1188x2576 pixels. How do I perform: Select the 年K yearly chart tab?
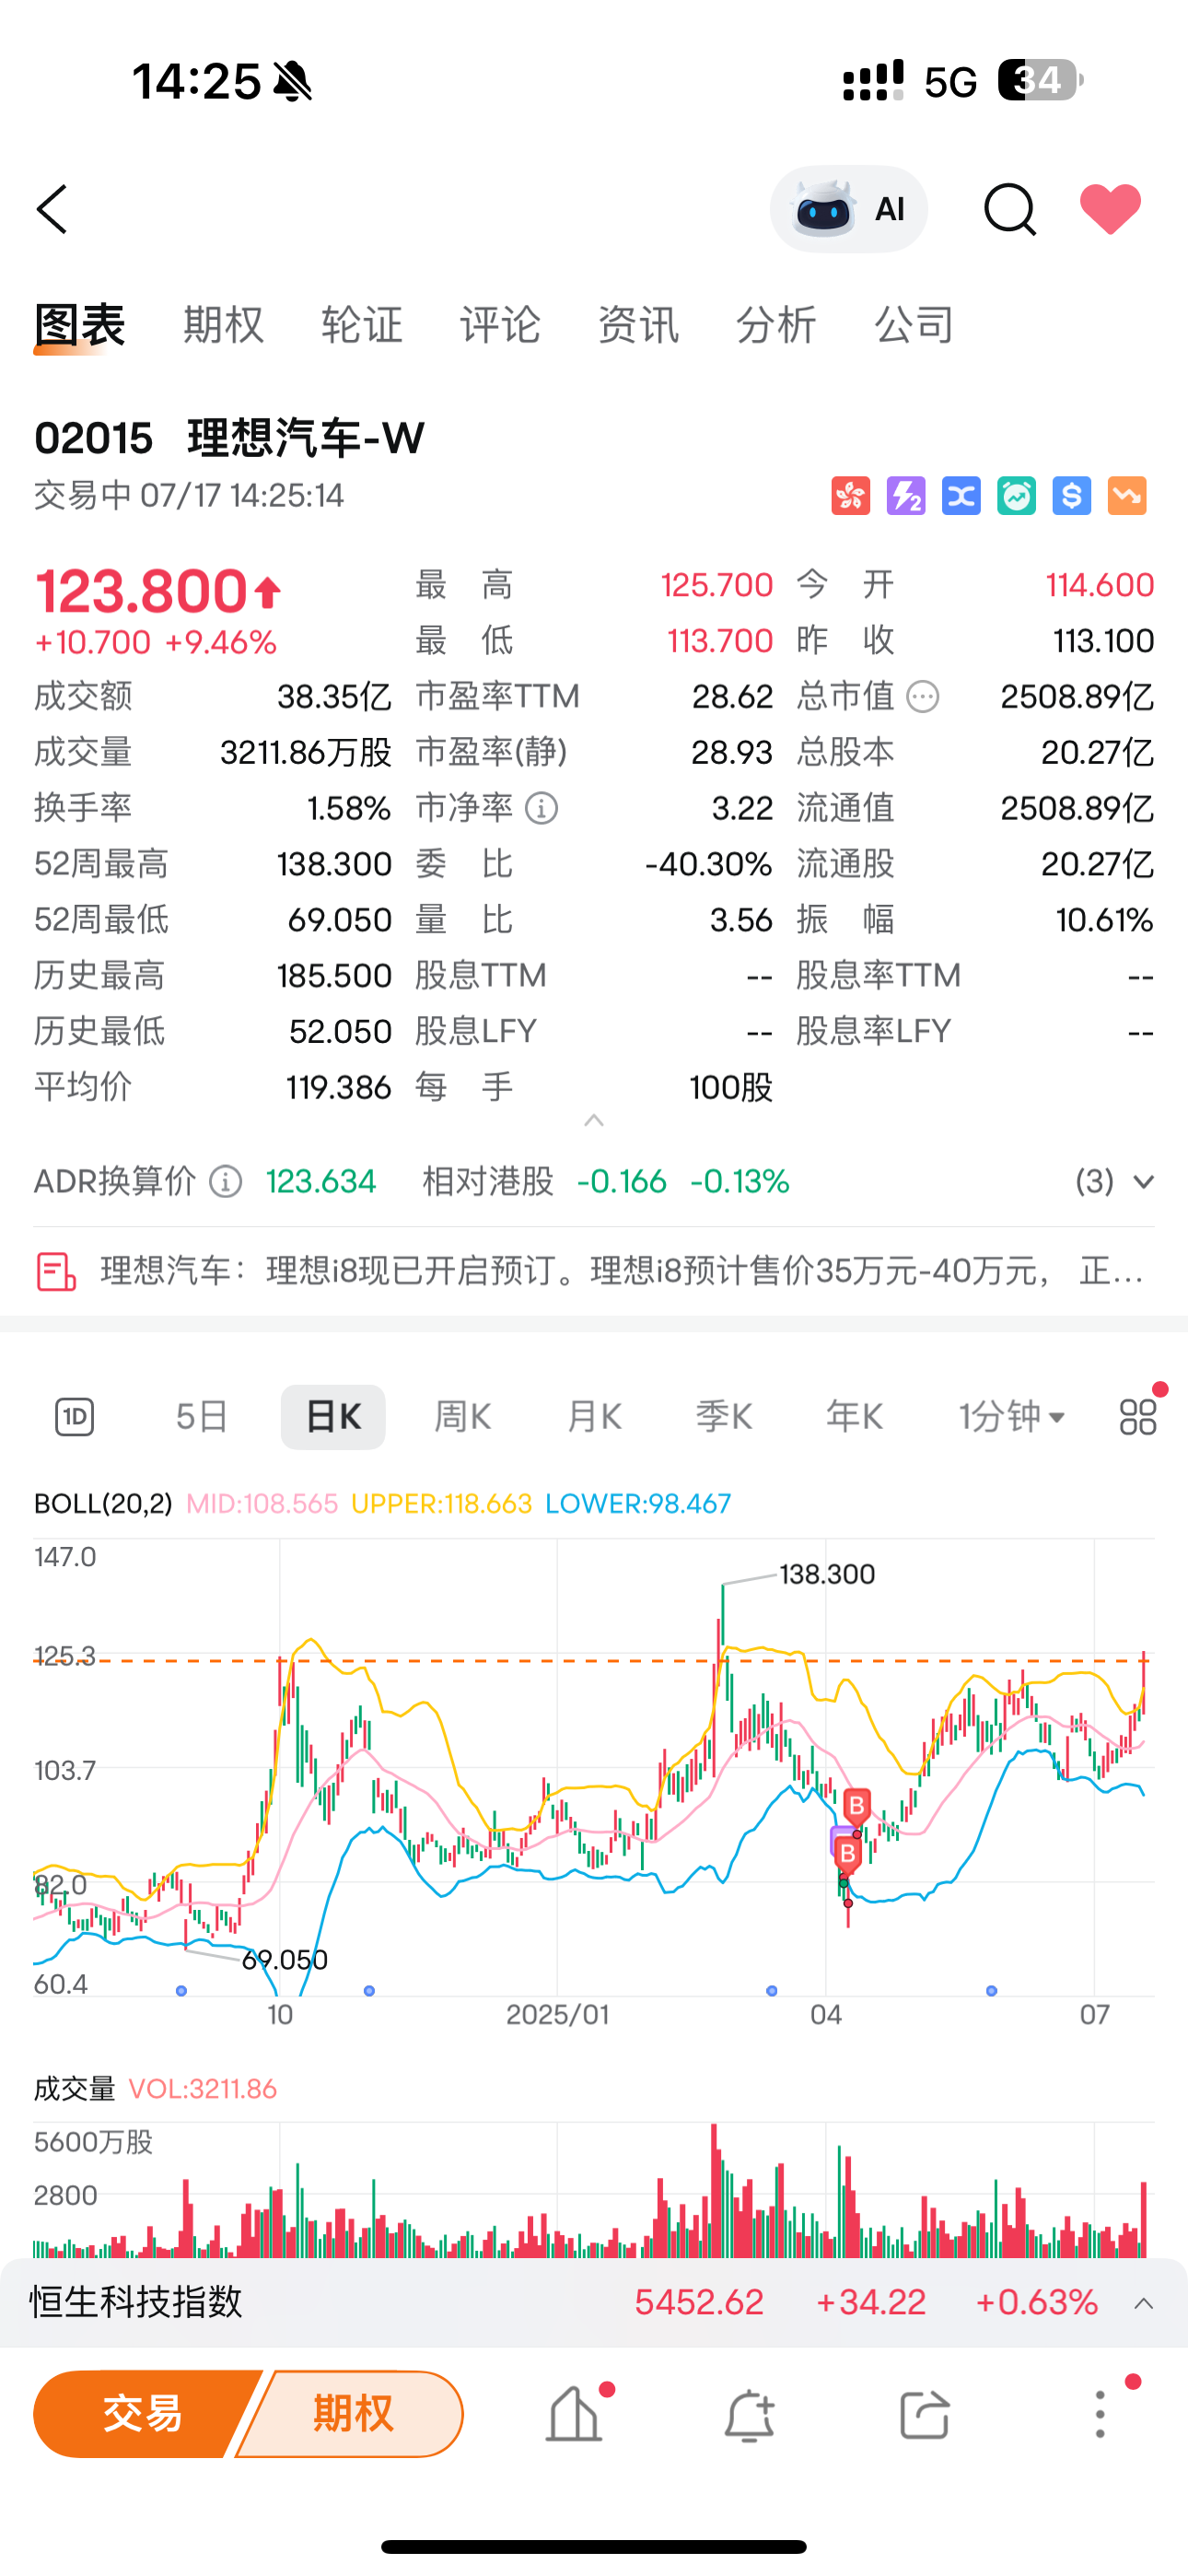(x=854, y=1417)
